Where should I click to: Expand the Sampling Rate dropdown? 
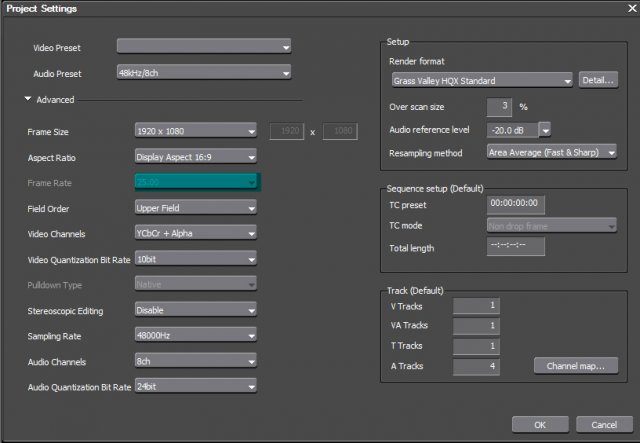pos(196,336)
